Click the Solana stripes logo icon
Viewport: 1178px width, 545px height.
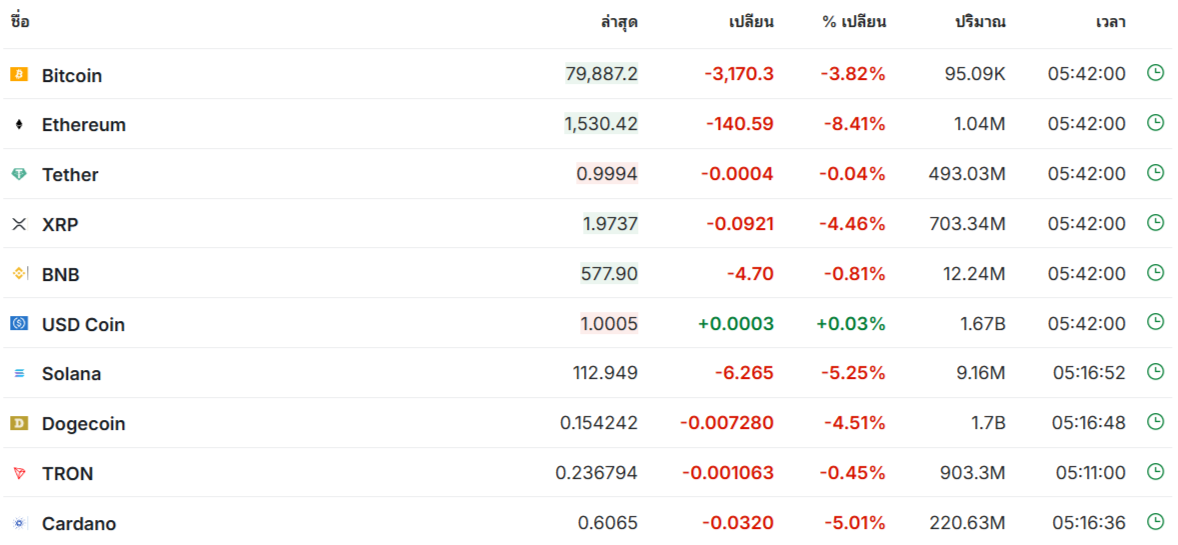(x=19, y=373)
